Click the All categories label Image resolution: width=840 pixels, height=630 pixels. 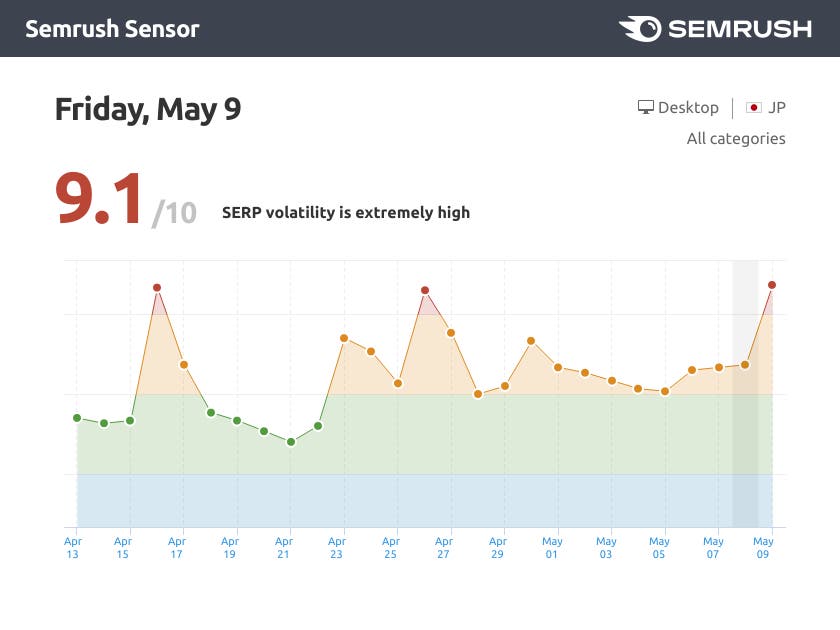[x=736, y=139]
